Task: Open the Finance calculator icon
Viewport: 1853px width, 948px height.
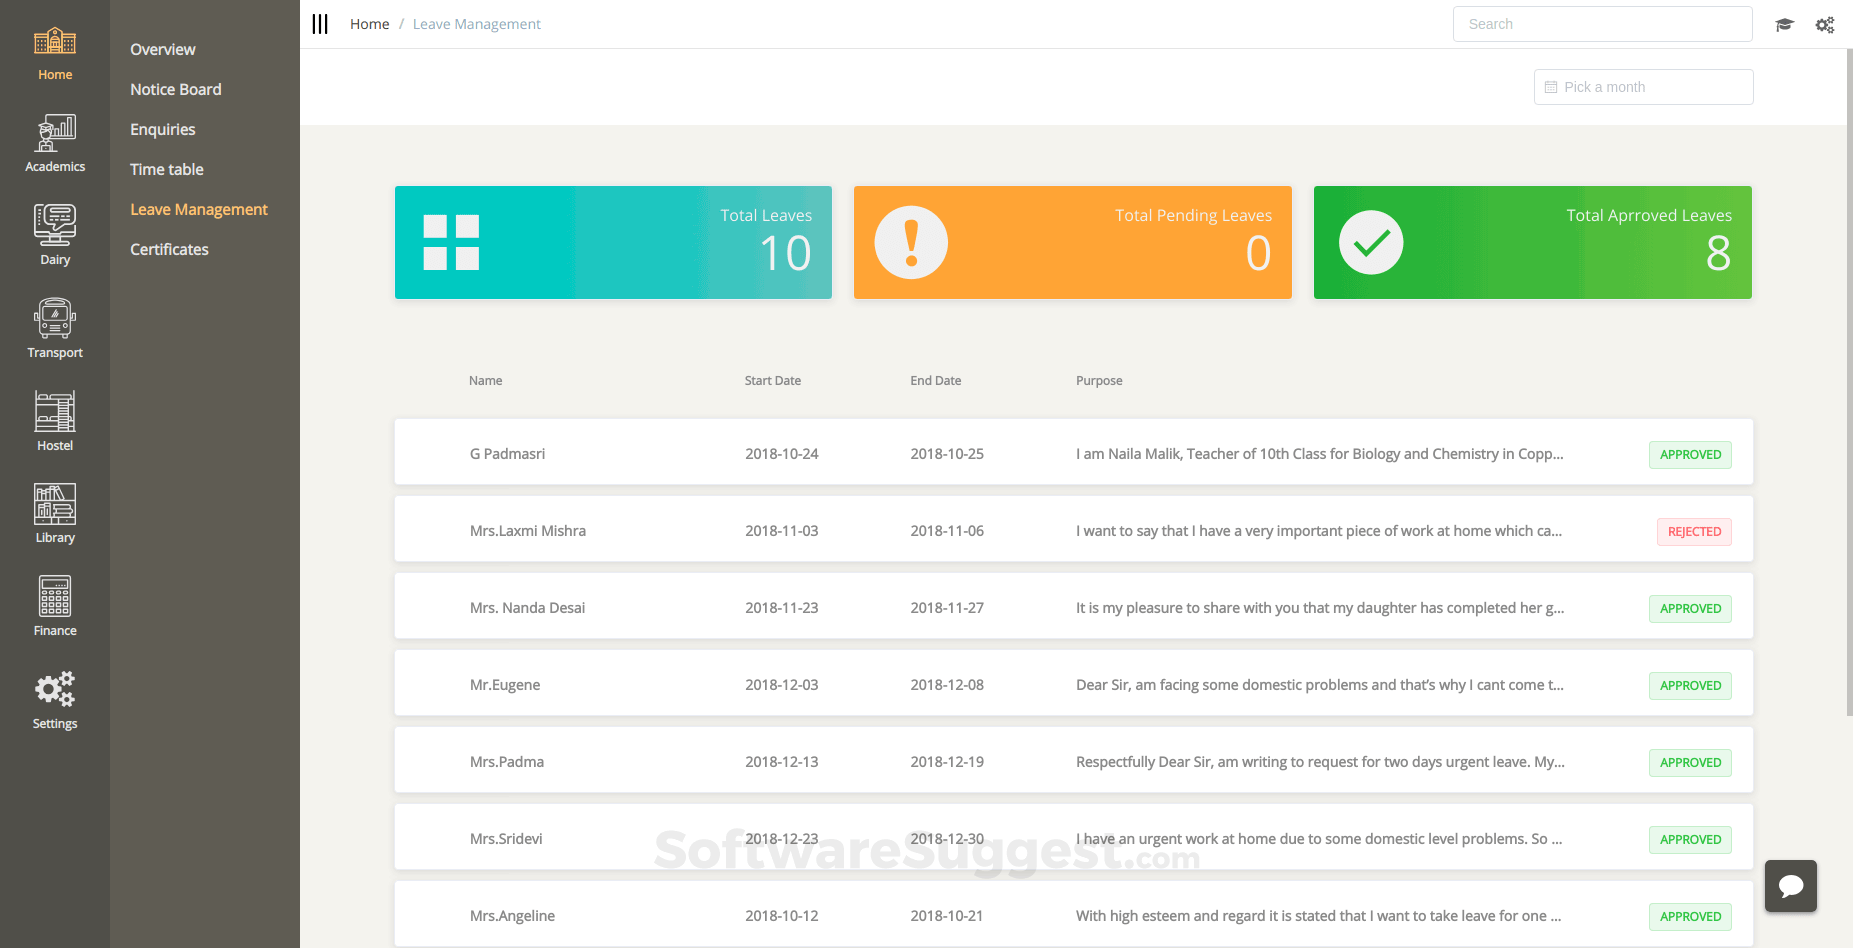Action: (x=55, y=597)
